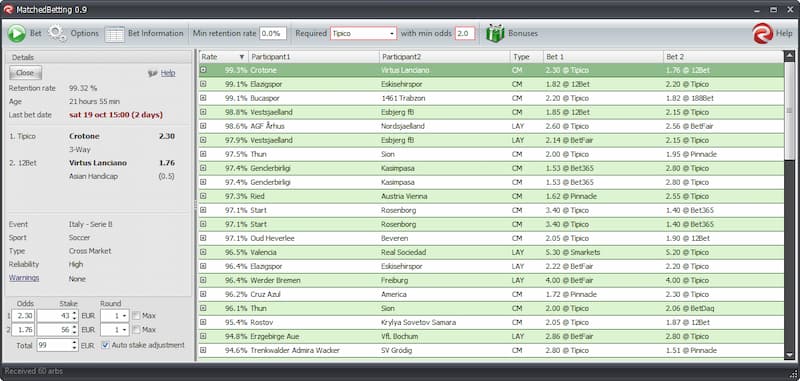Expand the 99.1% Elazigspor row
Viewport: 800px width, 381px height.
[x=203, y=84]
